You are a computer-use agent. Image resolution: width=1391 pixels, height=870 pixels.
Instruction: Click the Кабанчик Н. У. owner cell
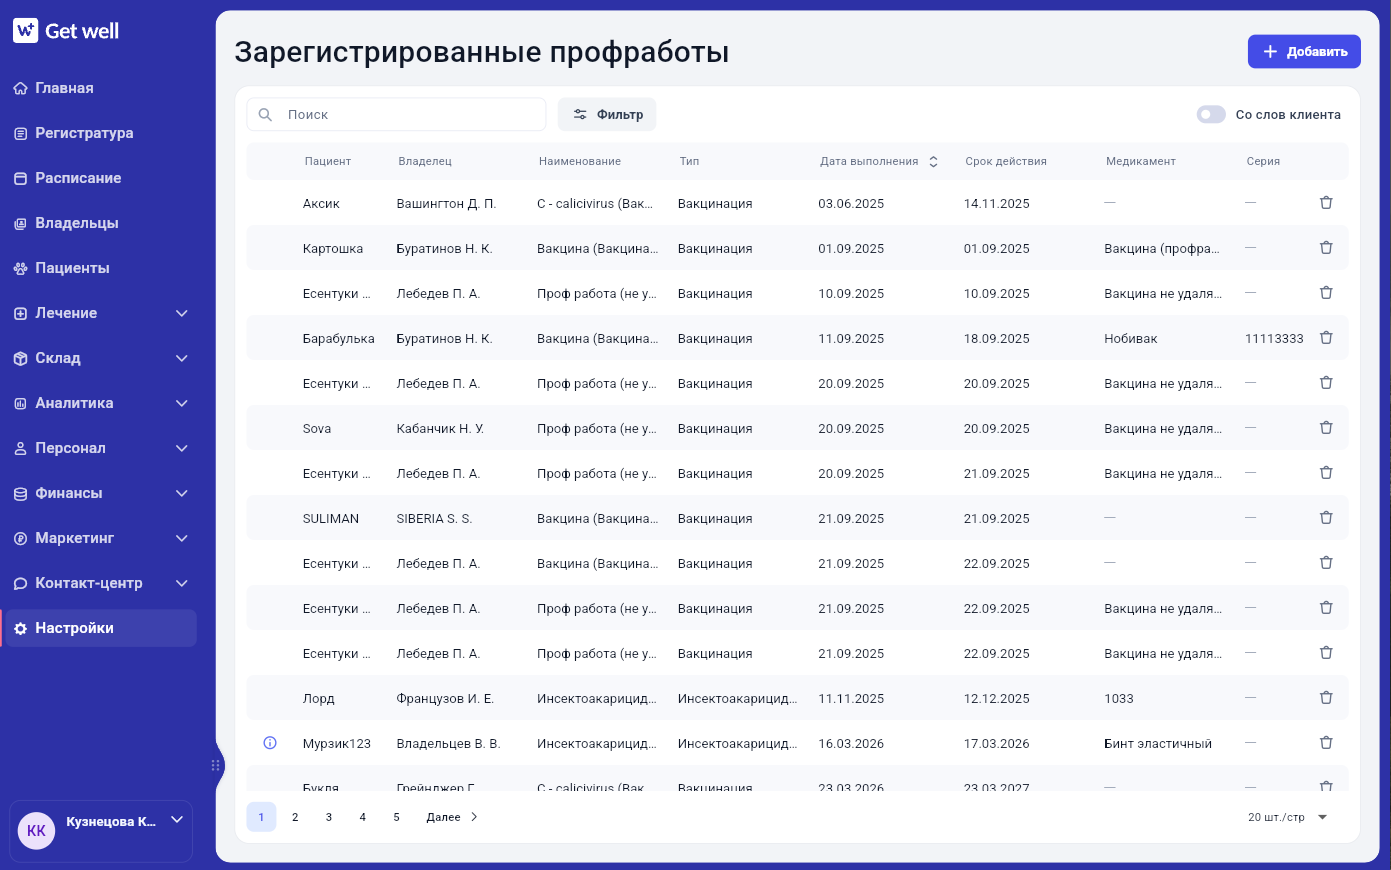(x=440, y=428)
